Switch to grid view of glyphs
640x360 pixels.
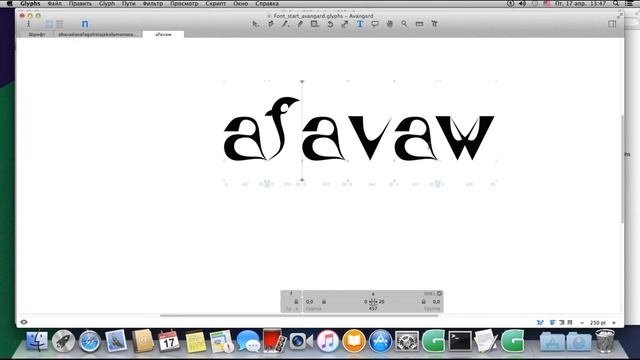coord(49,24)
